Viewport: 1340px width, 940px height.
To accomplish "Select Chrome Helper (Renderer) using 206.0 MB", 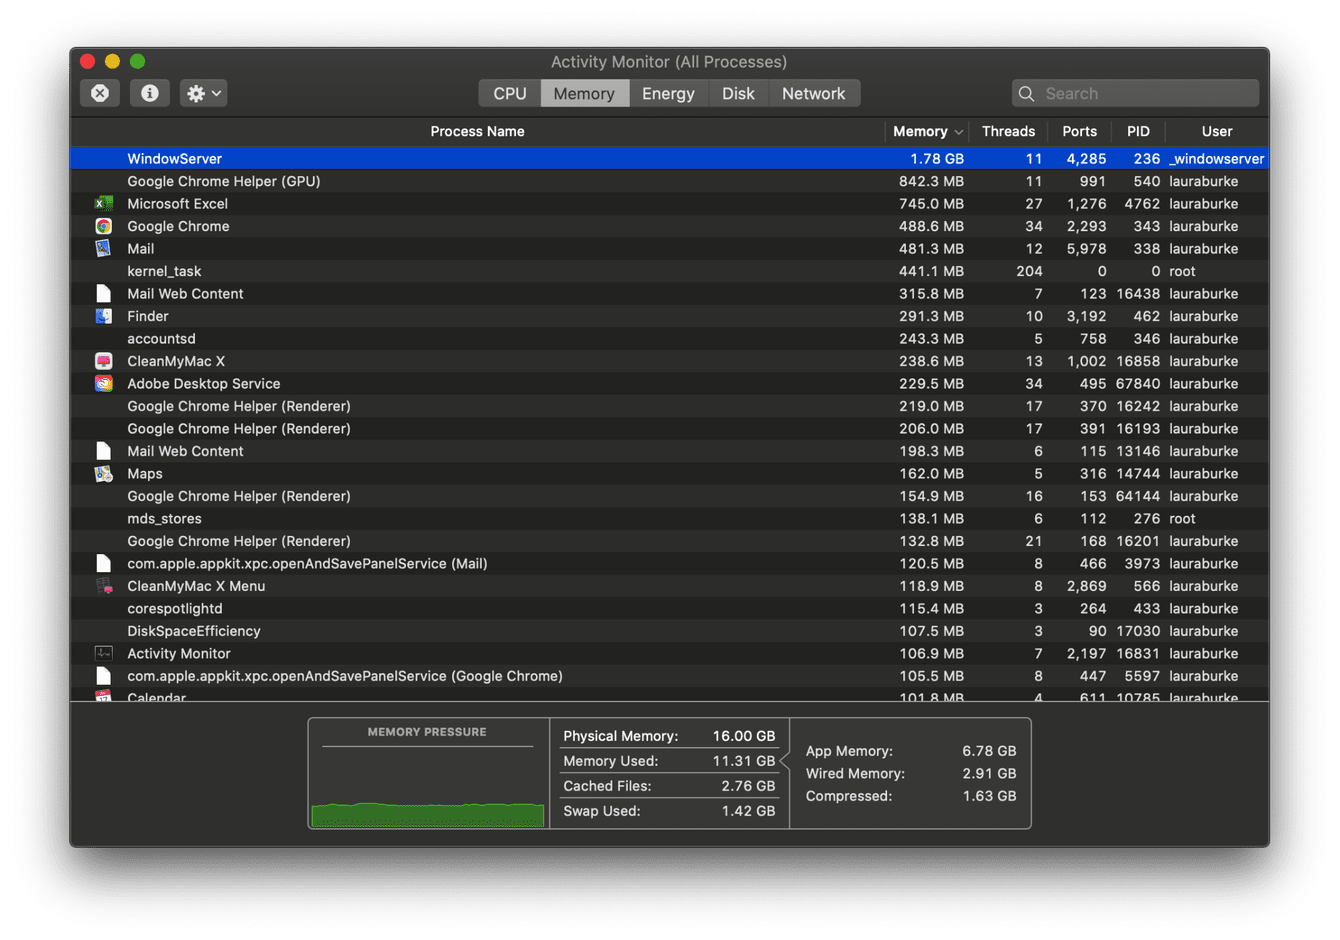I will tap(669, 428).
